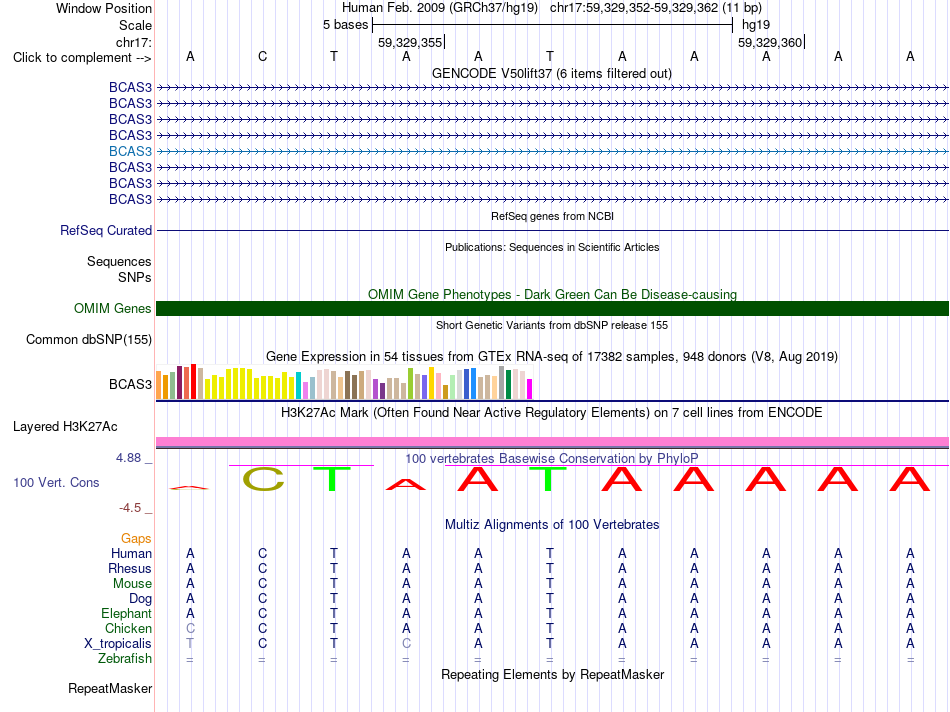Click the light-blue highlighted BCAS3 transcript label
The height and width of the screenshot is (712, 950).
tap(130, 151)
